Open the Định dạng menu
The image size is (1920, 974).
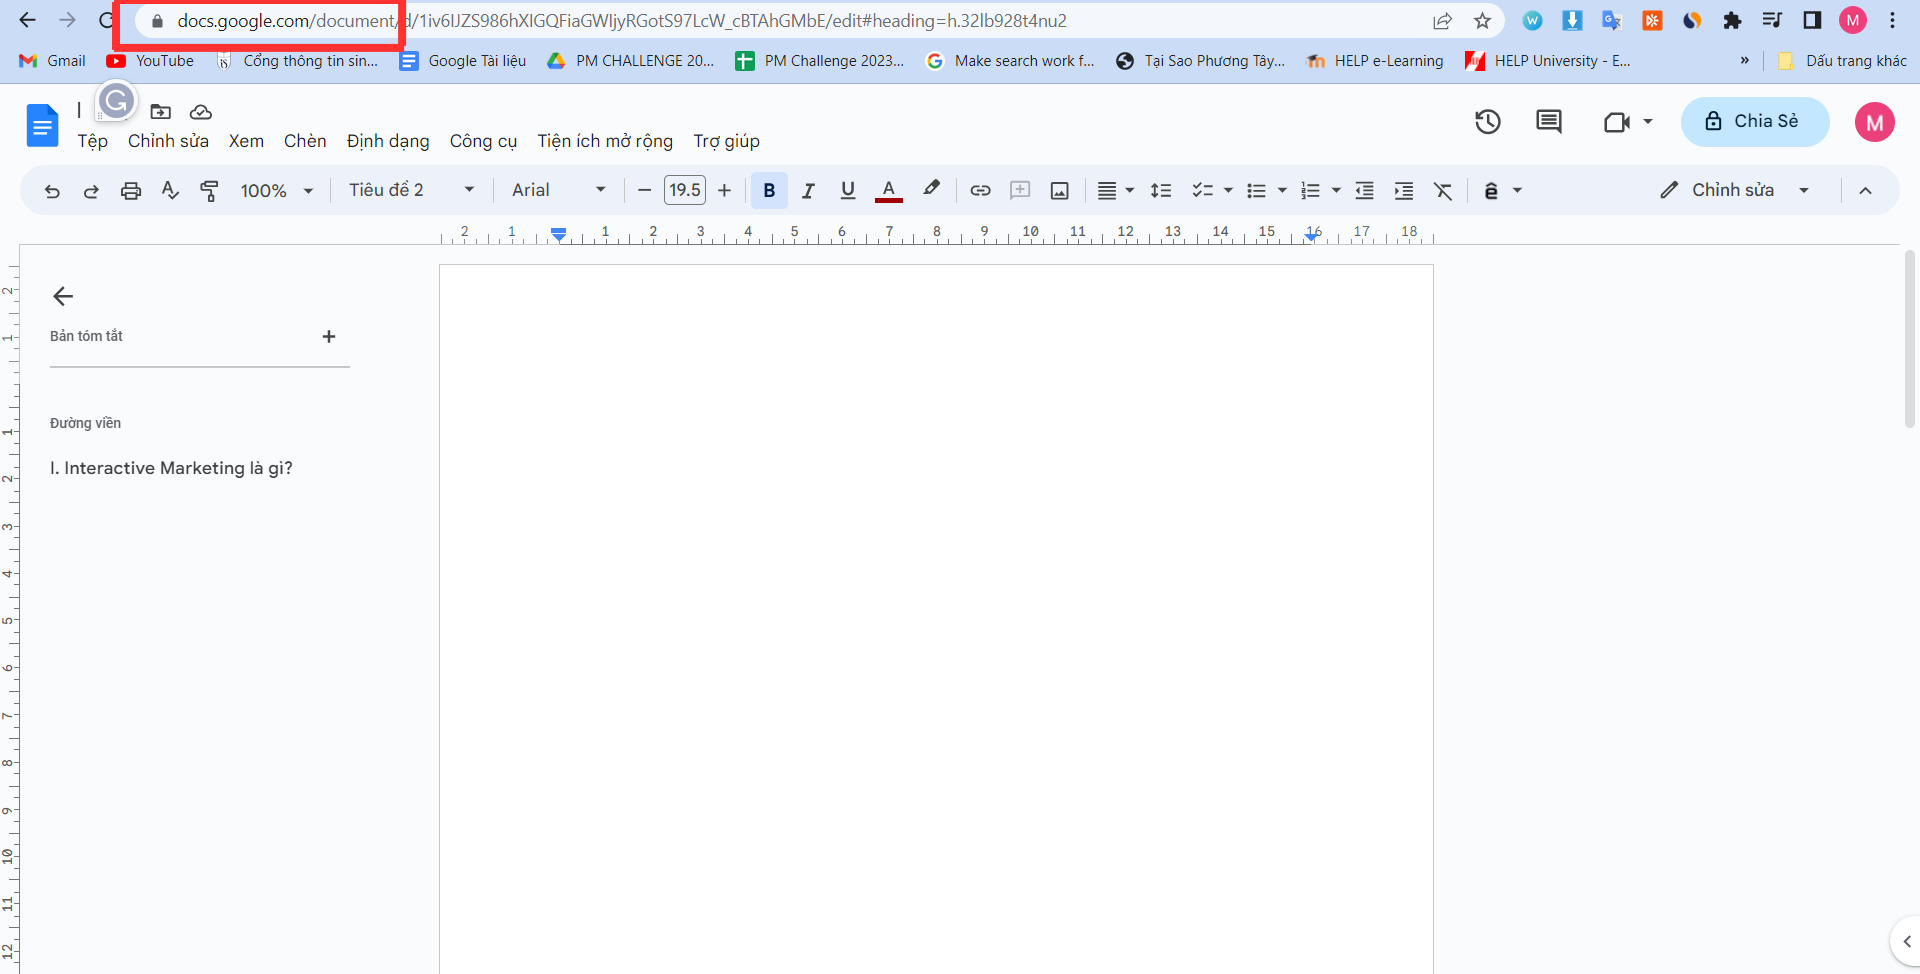[388, 141]
